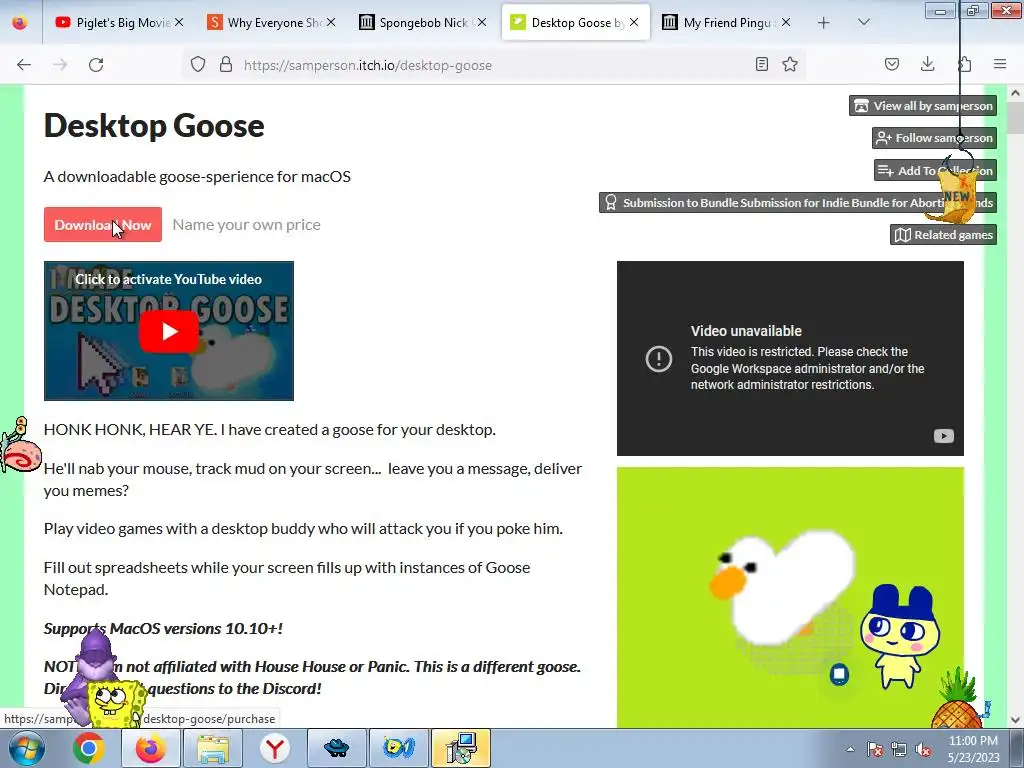Screen dimensions: 1024x768
Task: Open Yandex browser taskbar icon
Action: click(274, 748)
